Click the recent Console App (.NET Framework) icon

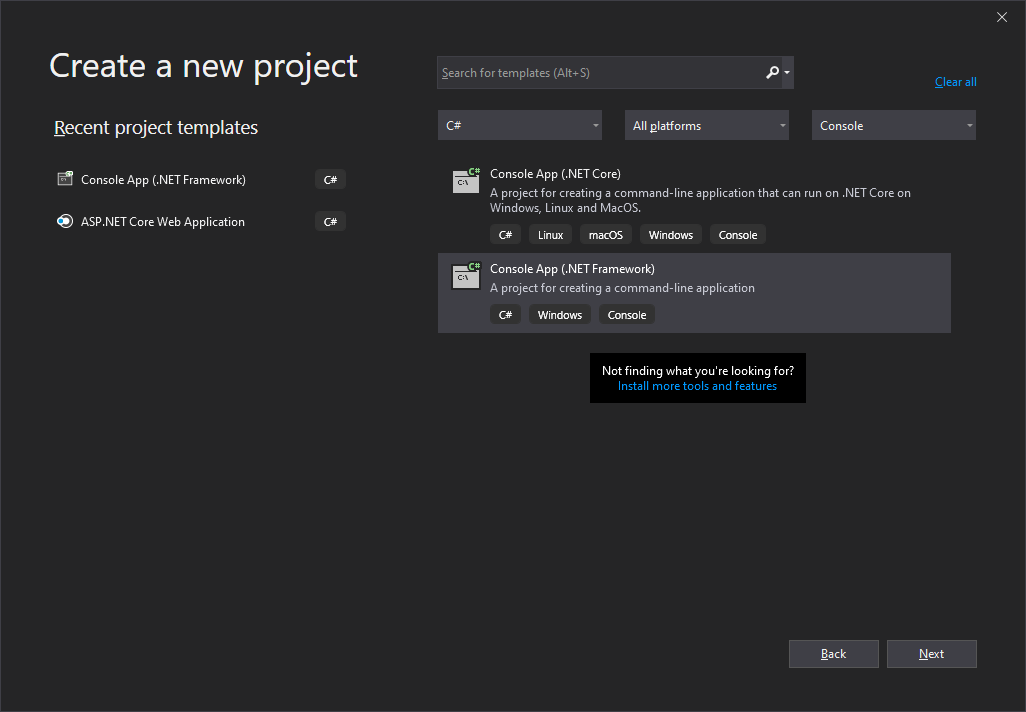pos(65,180)
